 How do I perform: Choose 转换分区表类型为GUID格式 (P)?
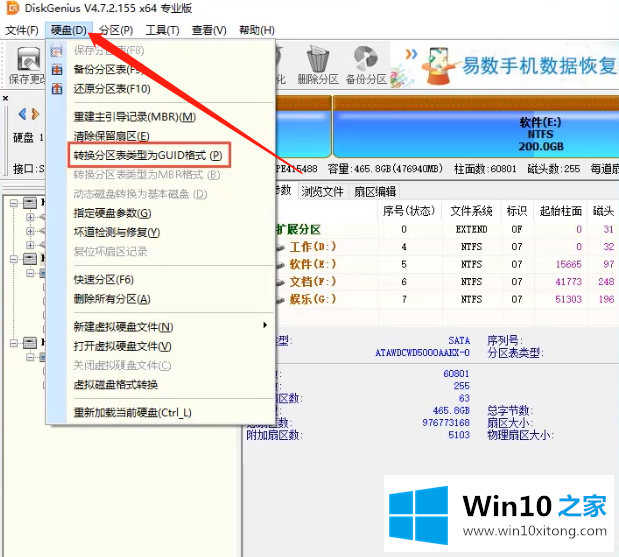click(149, 156)
